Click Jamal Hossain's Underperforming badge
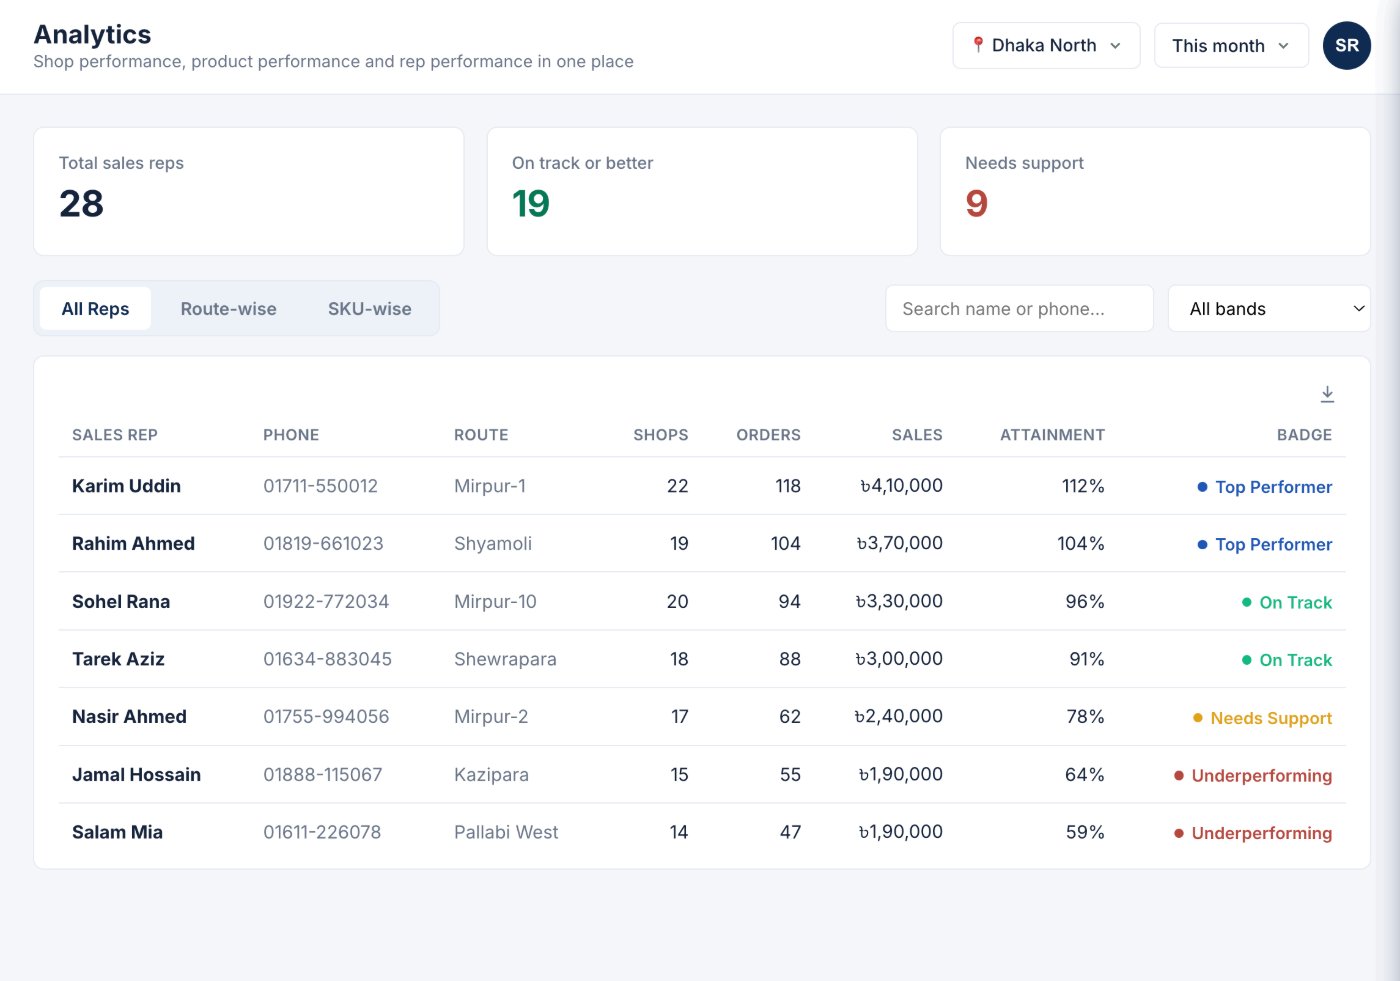 (1253, 776)
